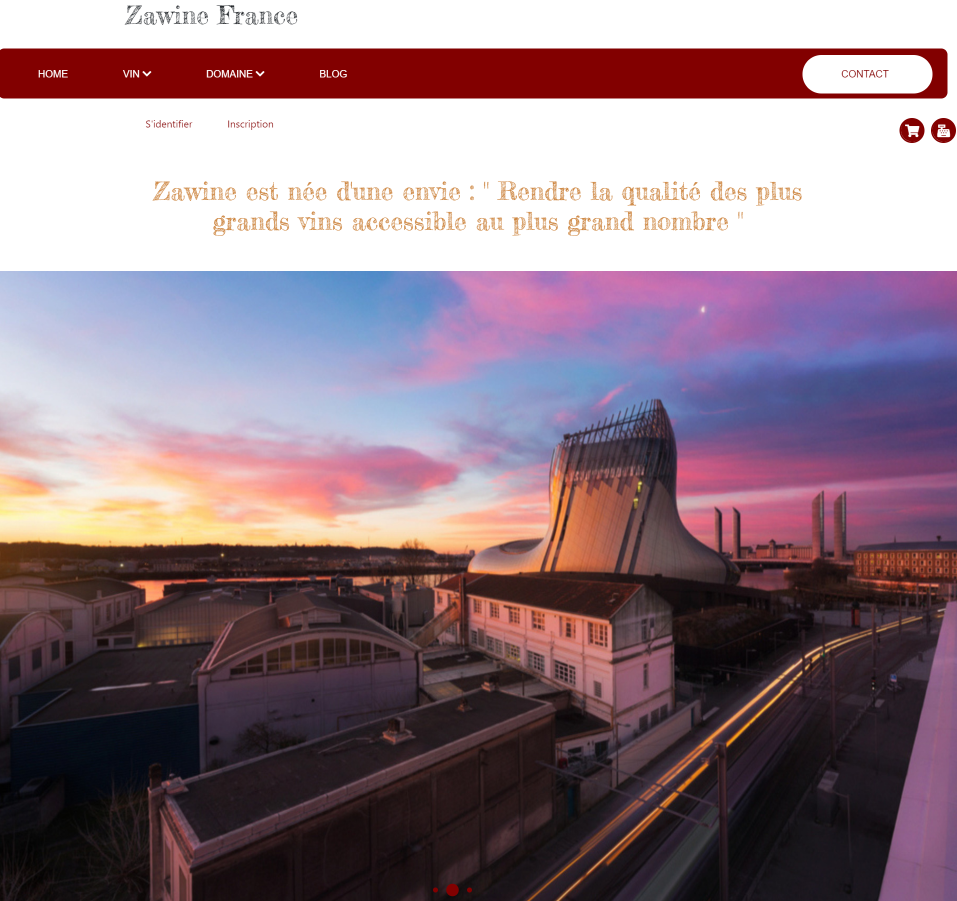Click the white CONTACT button

tap(867, 74)
